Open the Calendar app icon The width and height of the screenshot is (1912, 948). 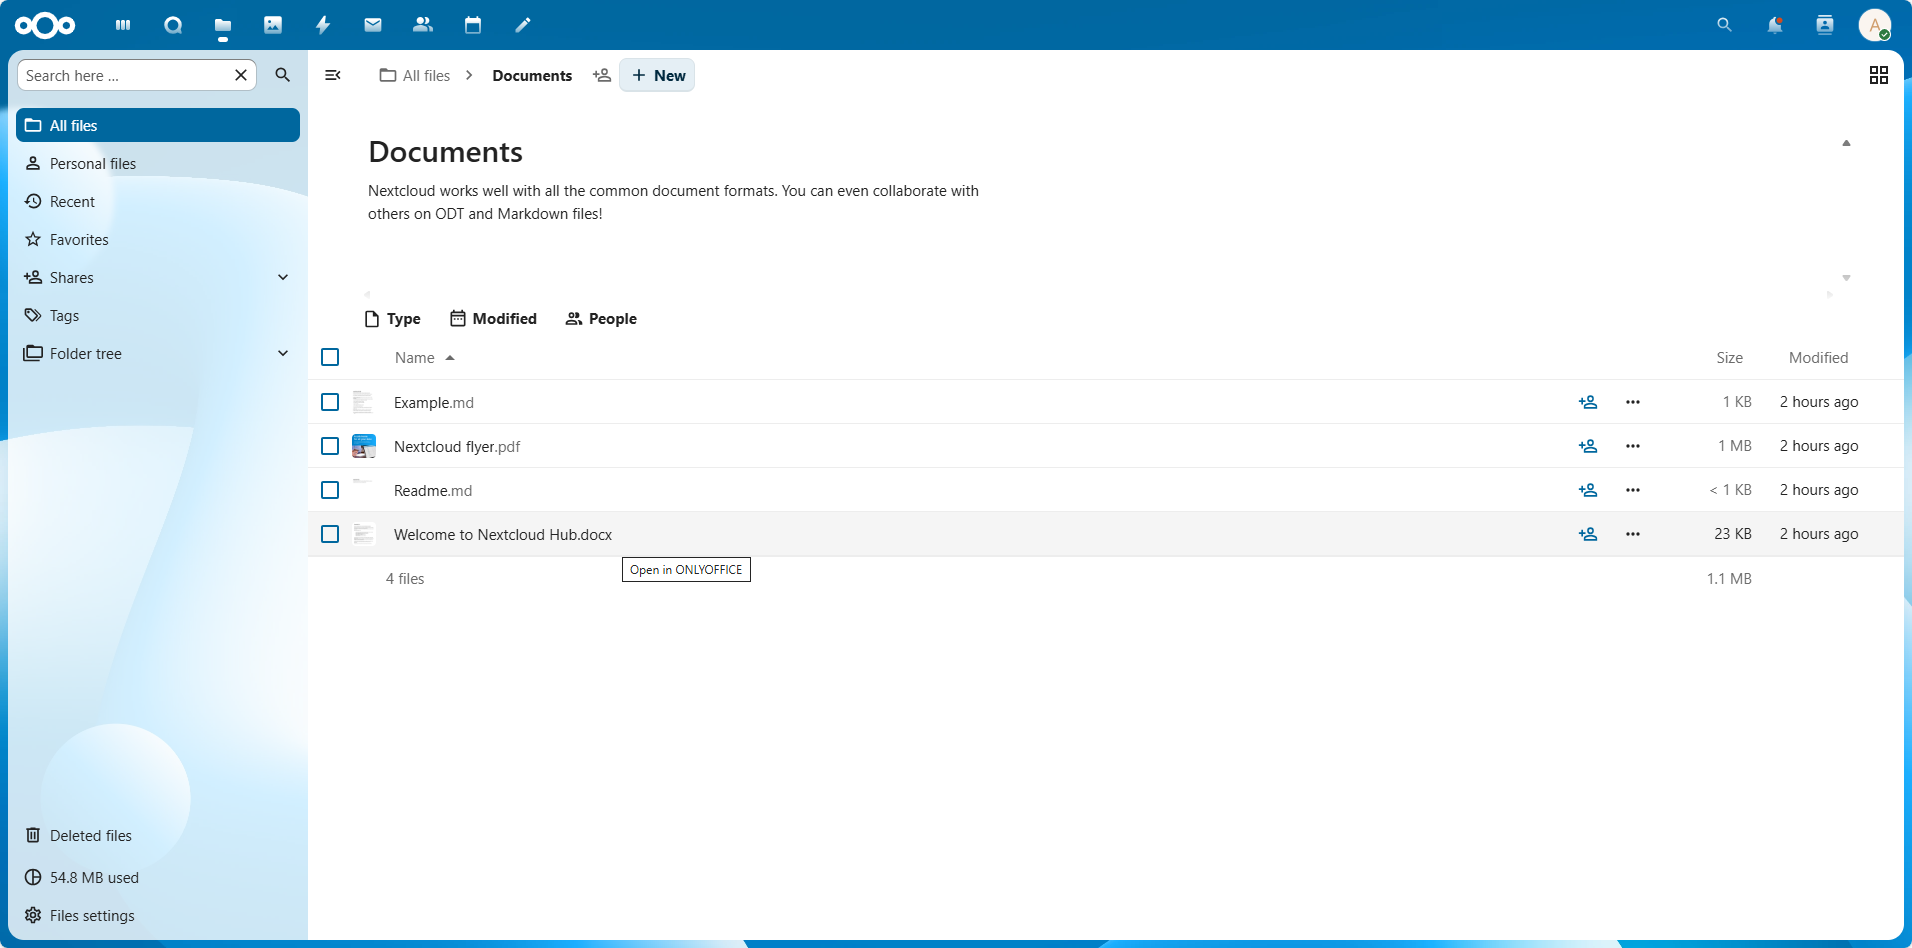[473, 25]
